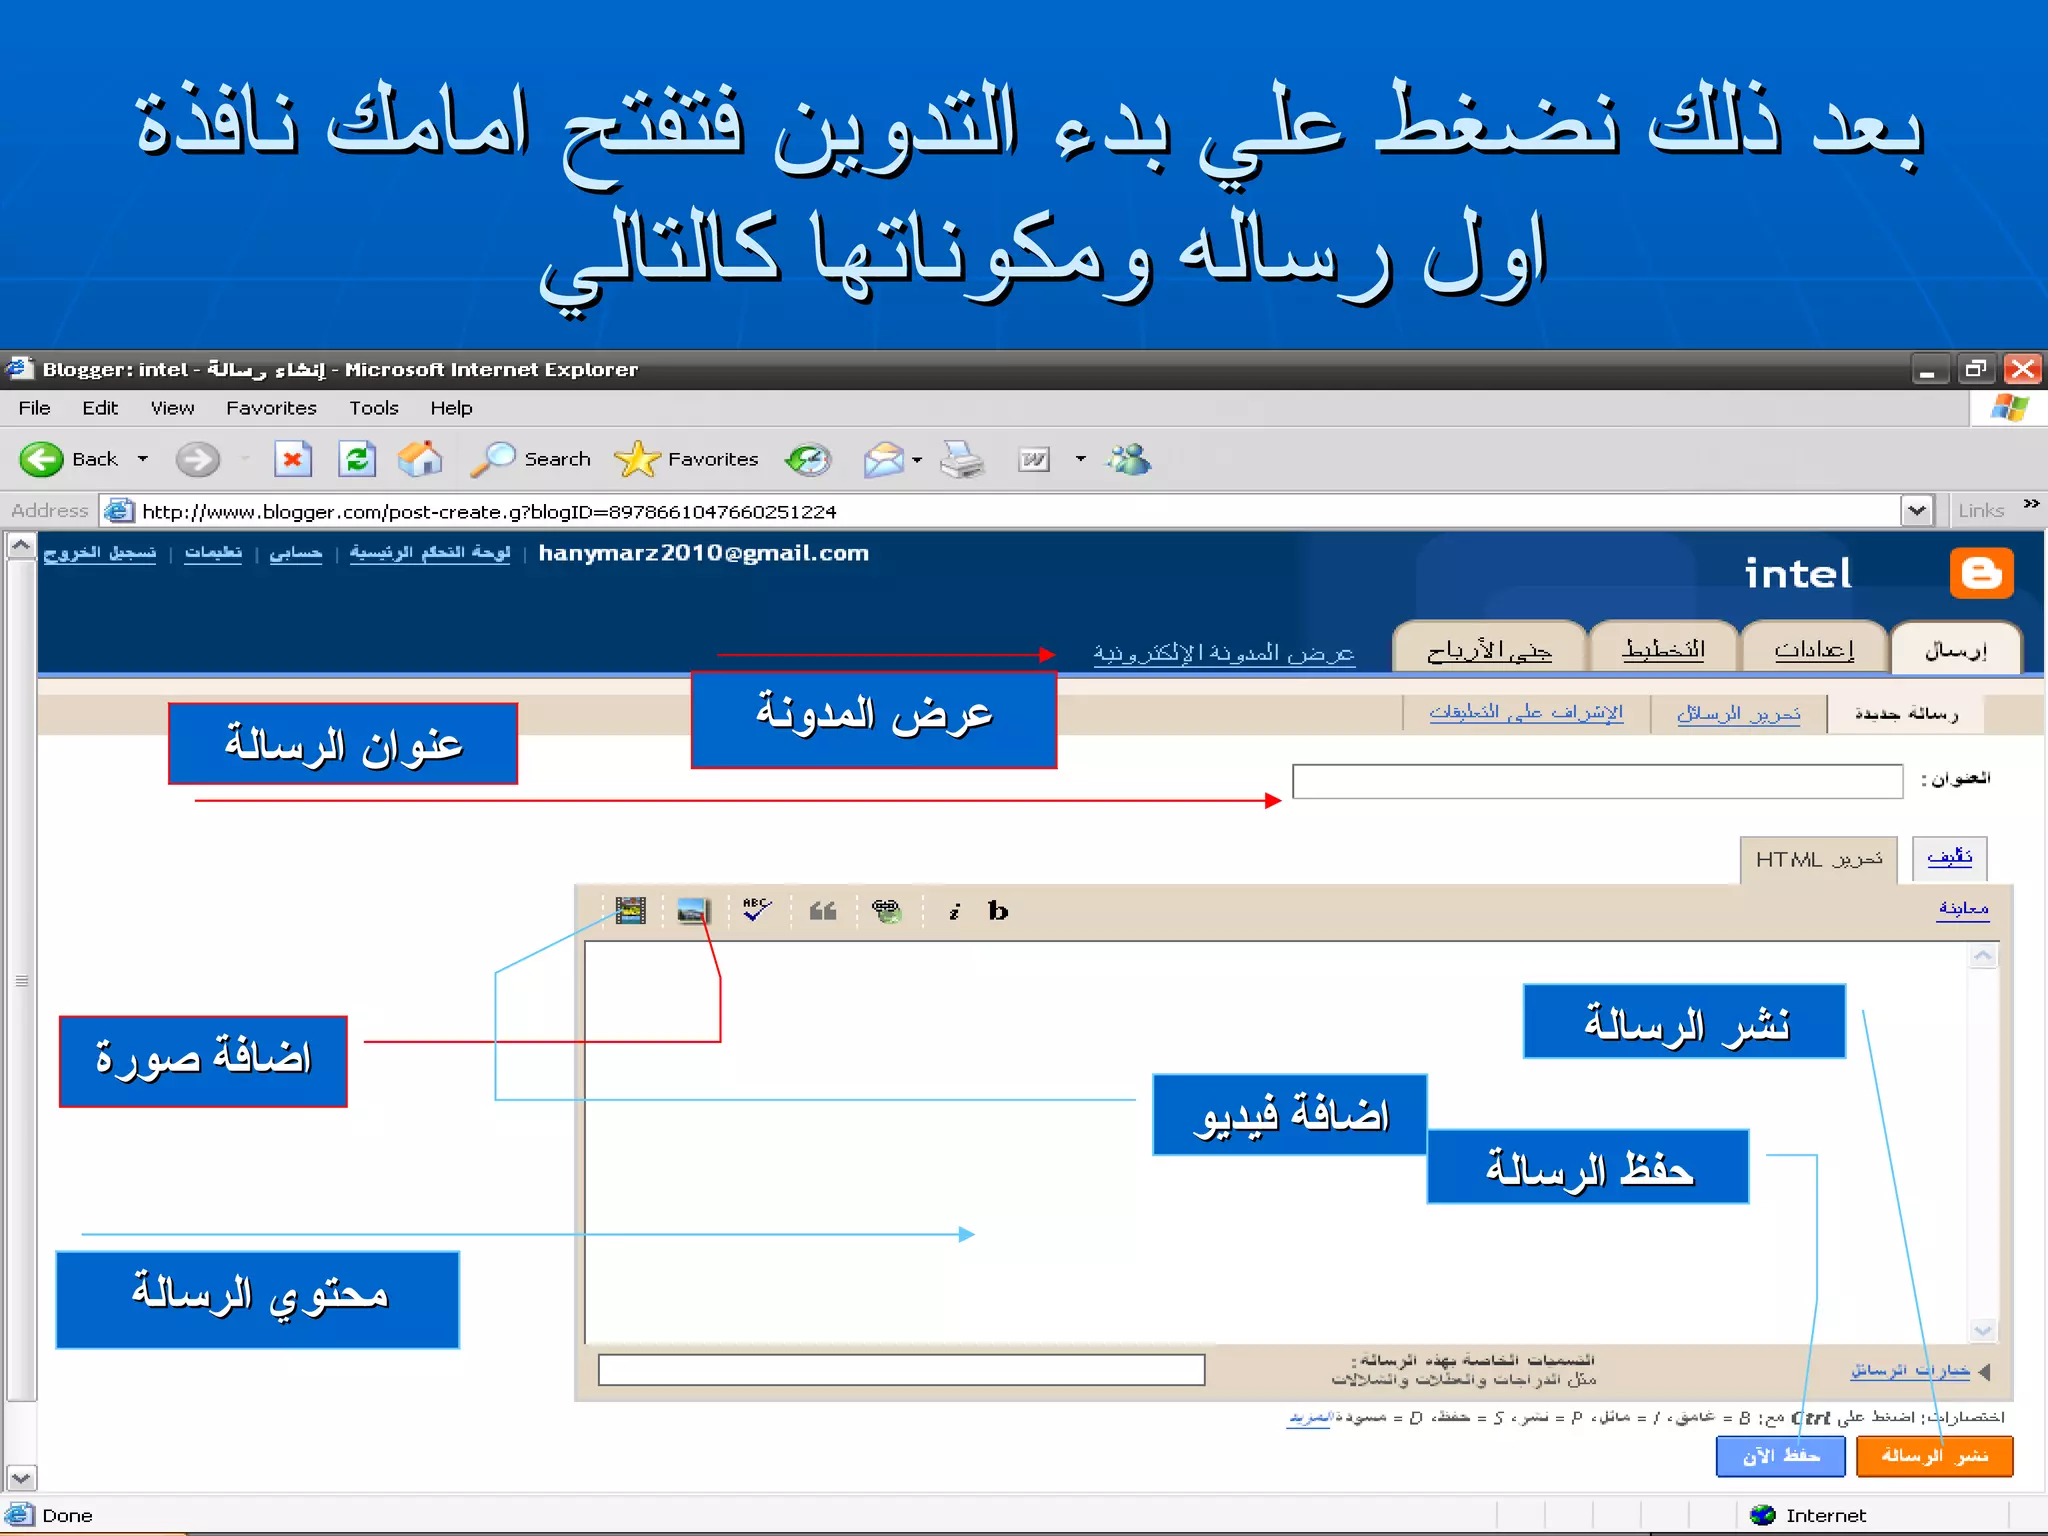Image resolution: width=2048 pixels, height=1536 pixels.
Task: Open the History clock icon
Action: 808,459
